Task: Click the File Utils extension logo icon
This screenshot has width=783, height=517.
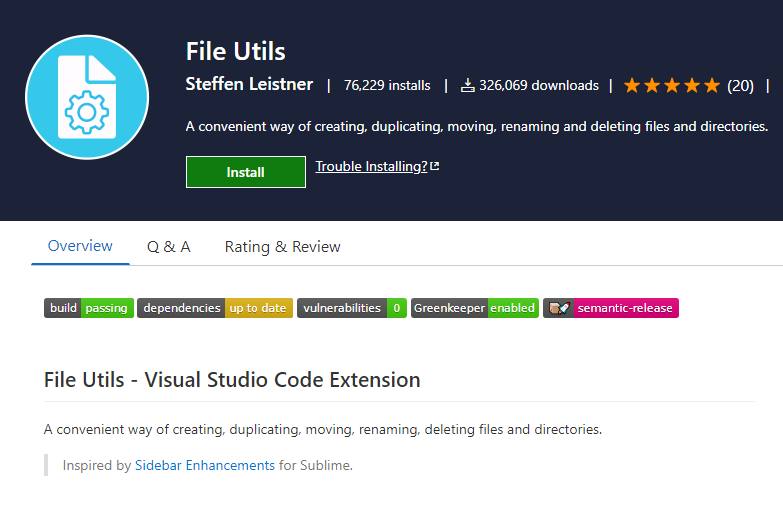Action: 87,97
